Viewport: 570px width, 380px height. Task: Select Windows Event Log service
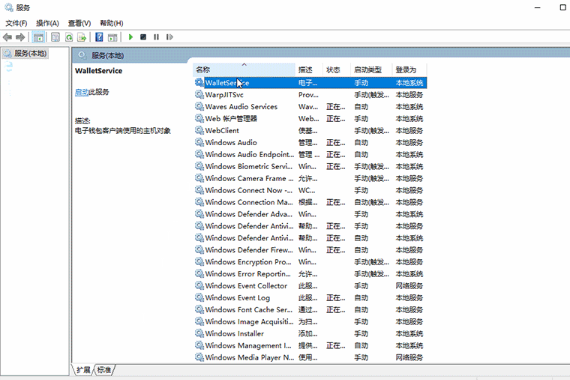[x=310, y=298]
